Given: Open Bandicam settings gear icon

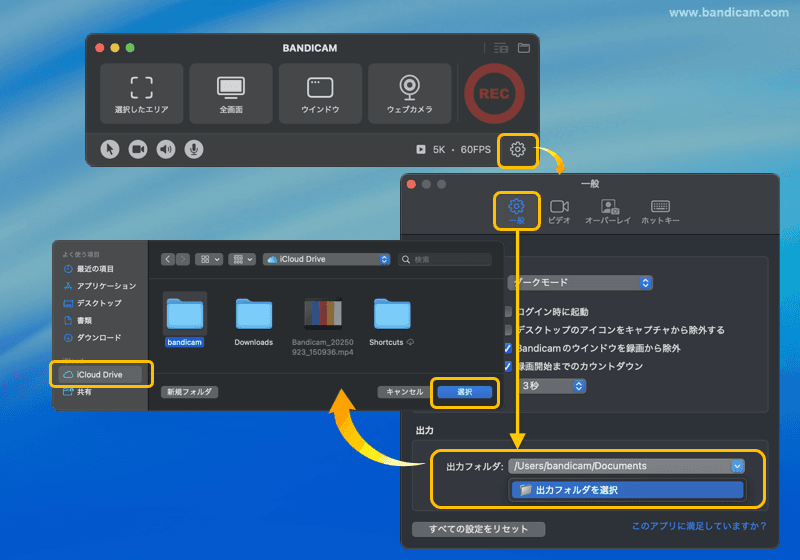Looking at the screenshot, I should 517,149.
